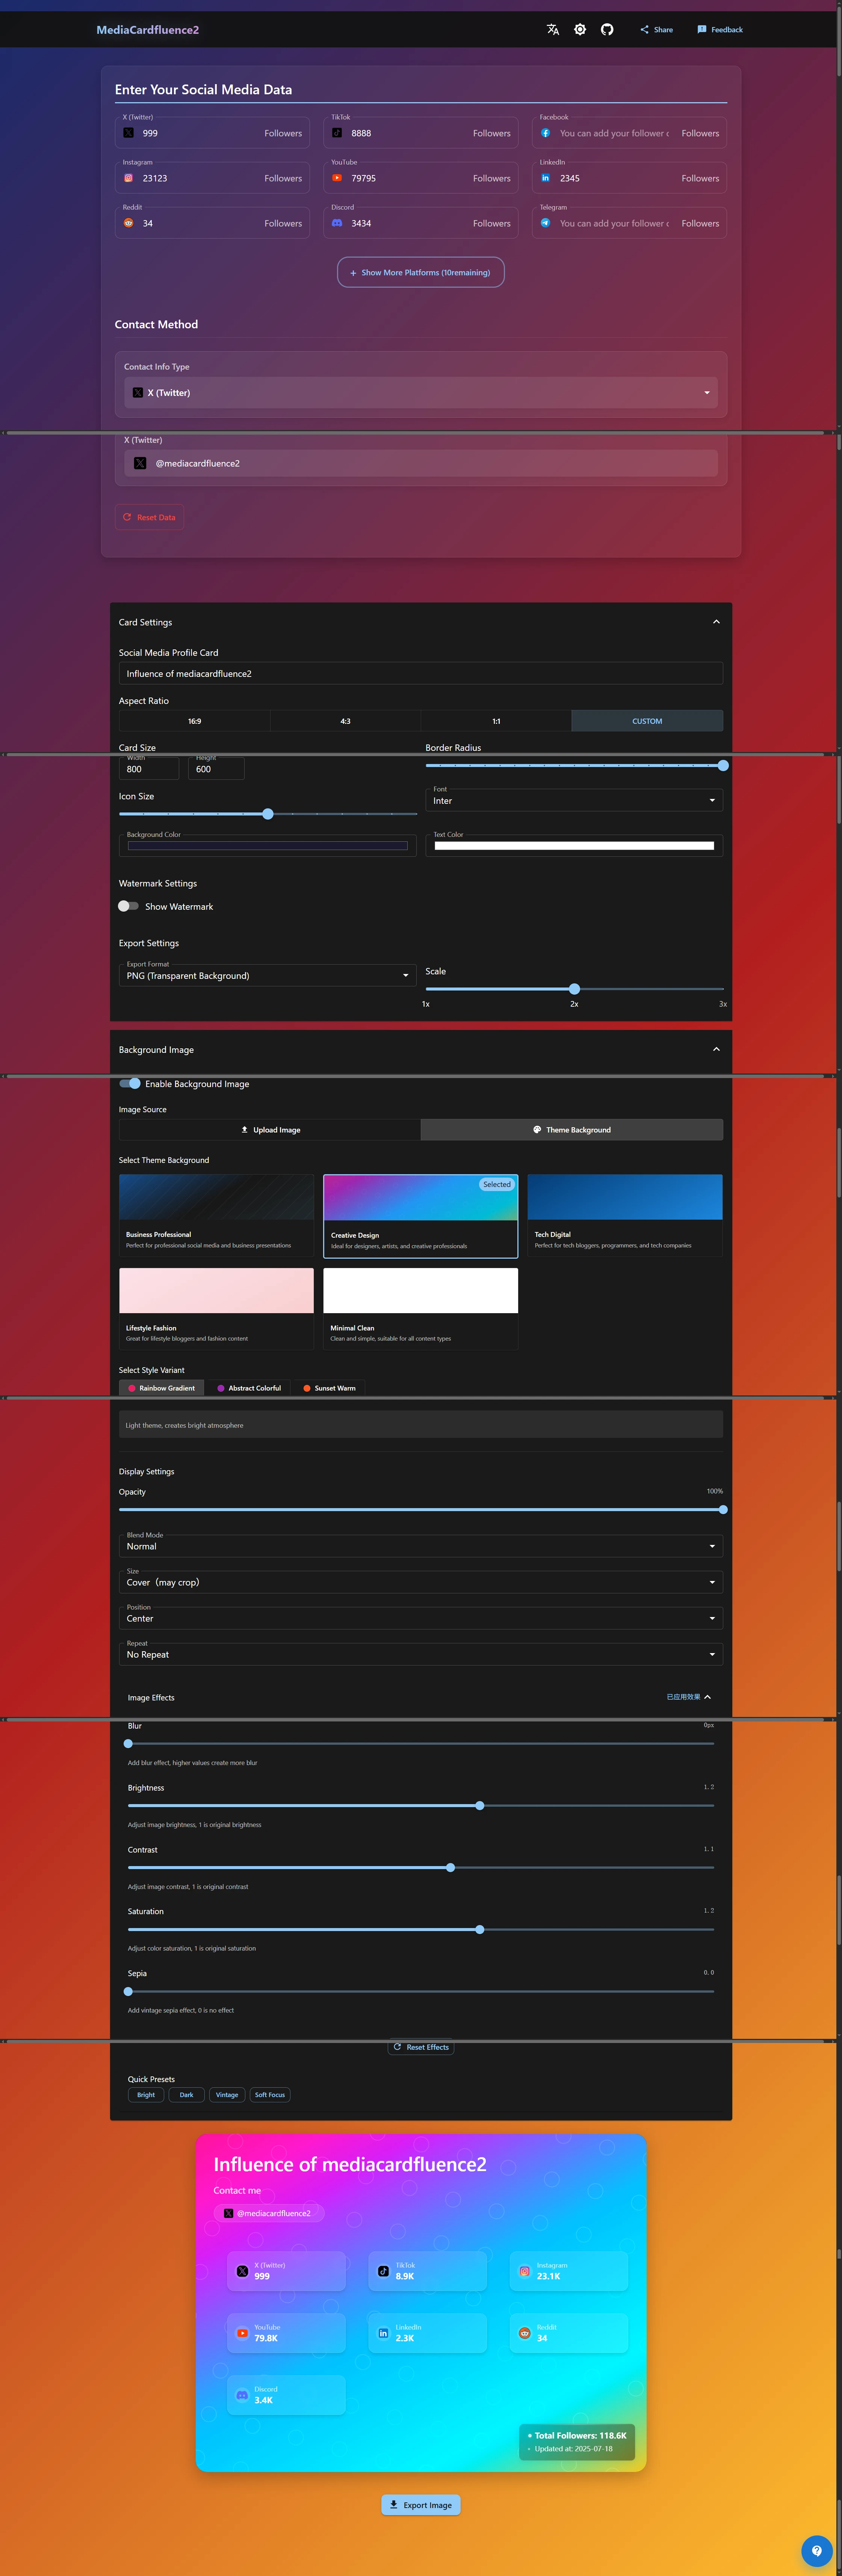Screen dimensions: 842x2576
Task: Collapse the Card Settings panel
Action: pos(716,622)
